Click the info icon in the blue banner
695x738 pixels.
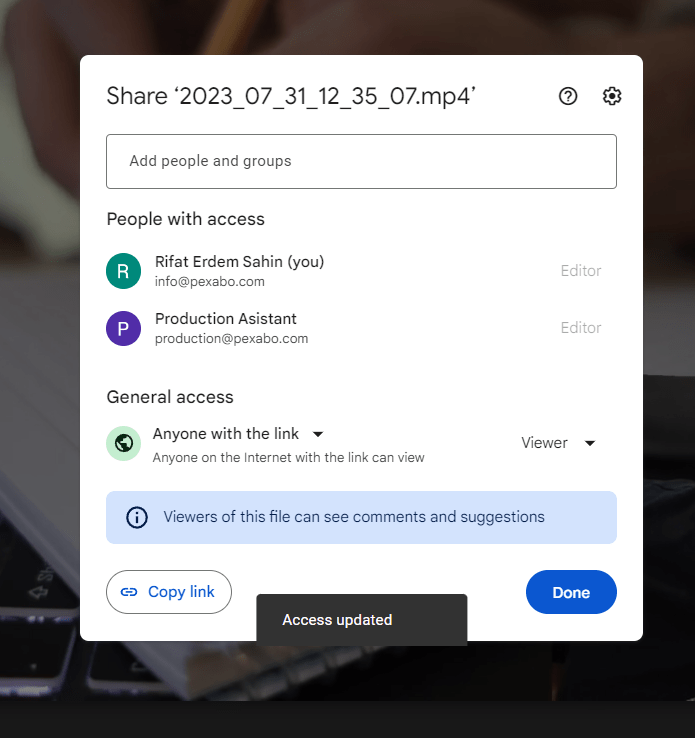137,517
